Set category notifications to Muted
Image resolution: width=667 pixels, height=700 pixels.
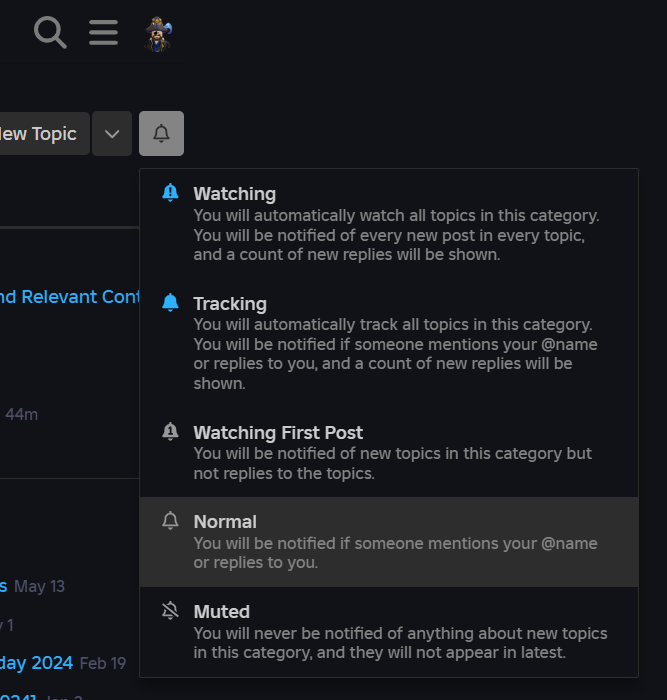[389, 632]
